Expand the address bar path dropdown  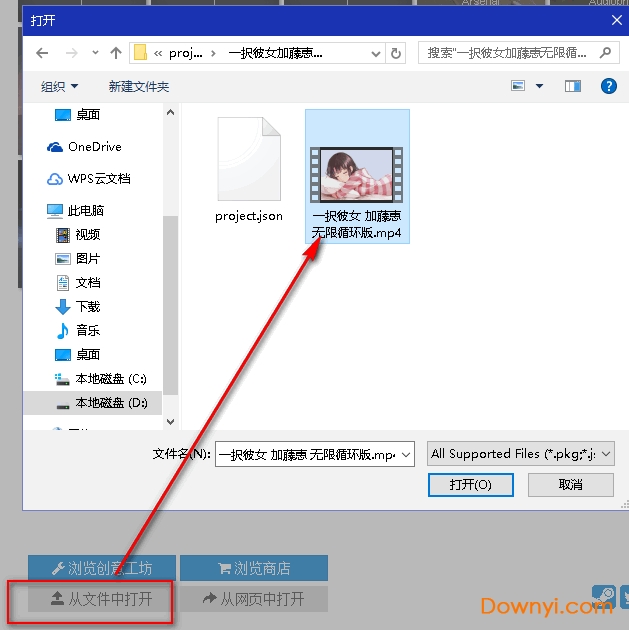point(374,53)
